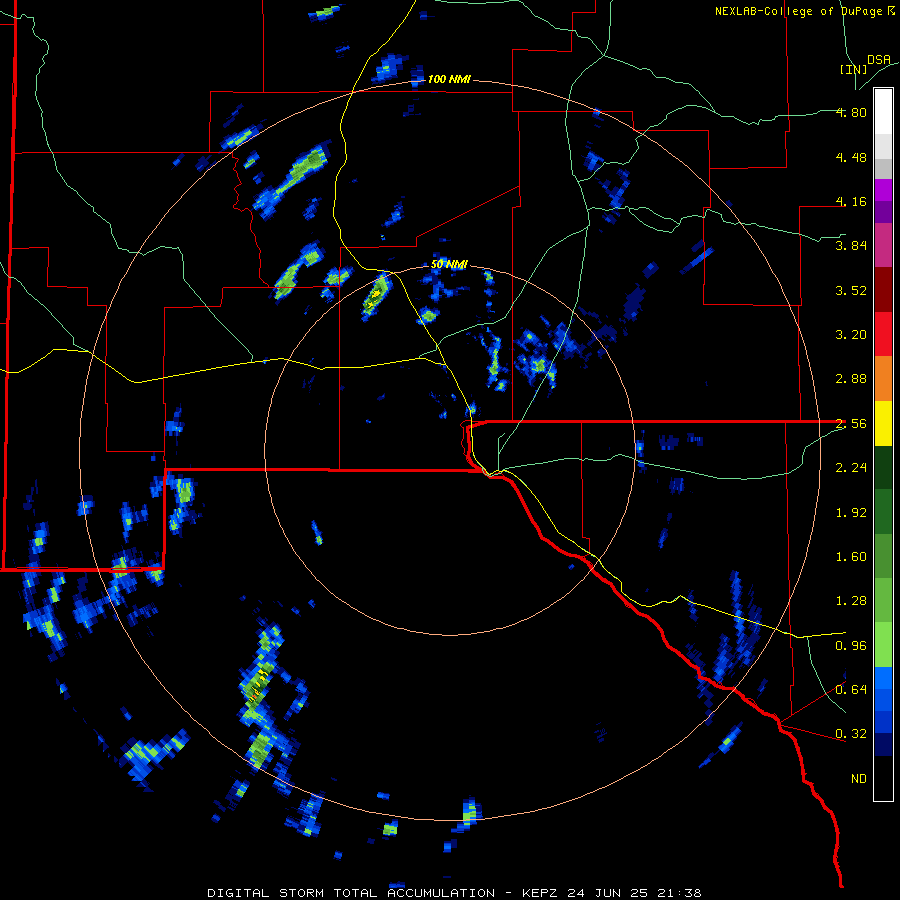
Task: Click the 3.20 legend value
Action: tap(851, 335)
